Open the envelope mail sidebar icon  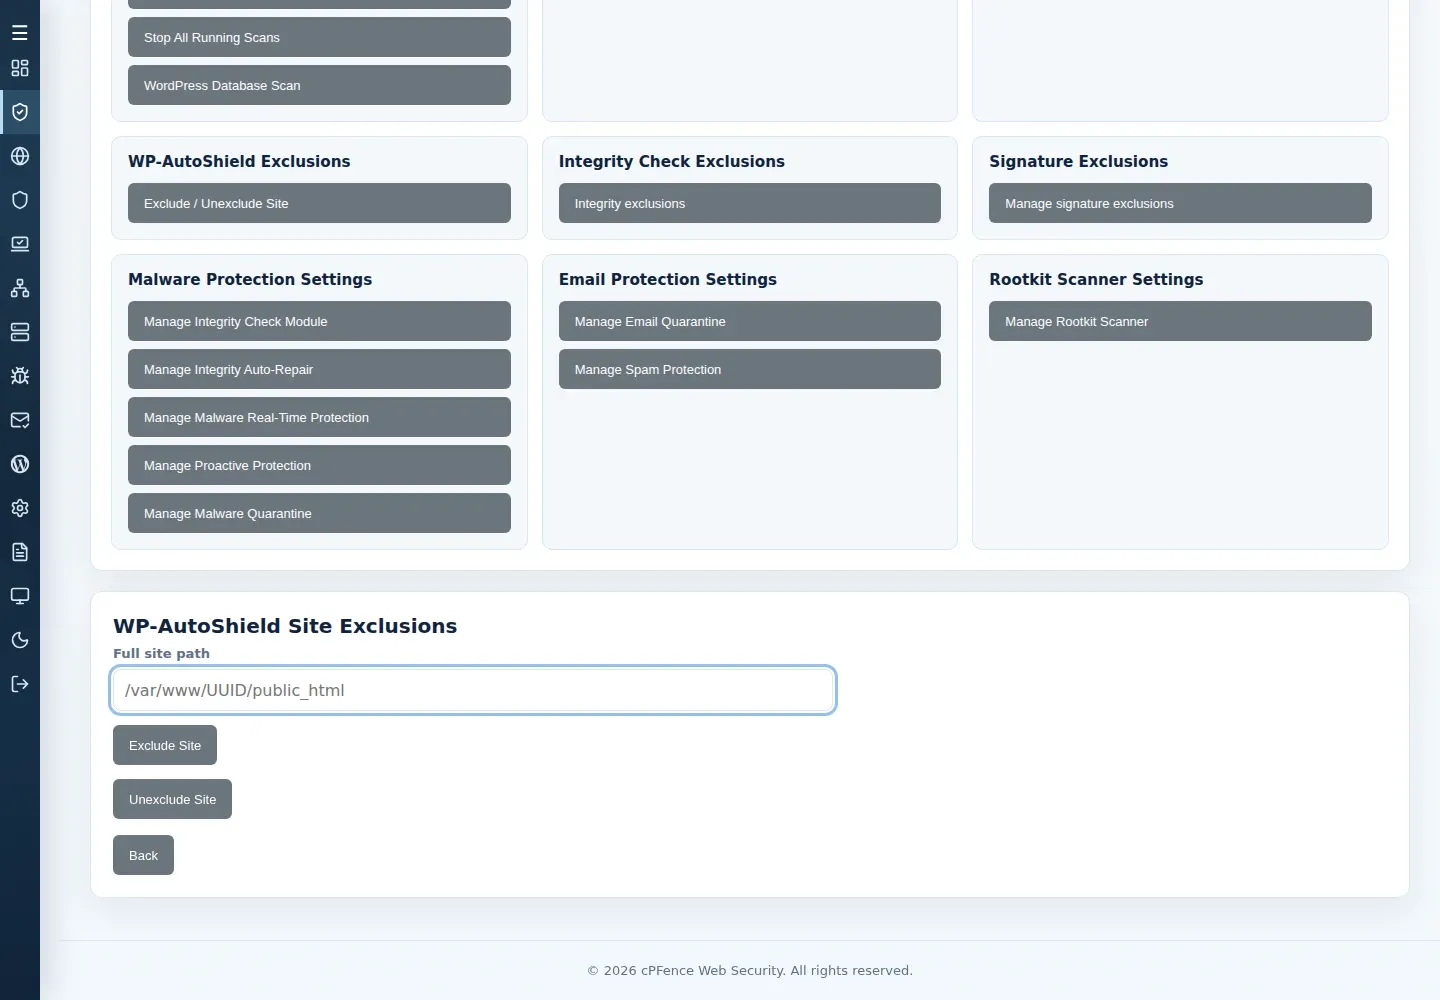click(20, 420)
